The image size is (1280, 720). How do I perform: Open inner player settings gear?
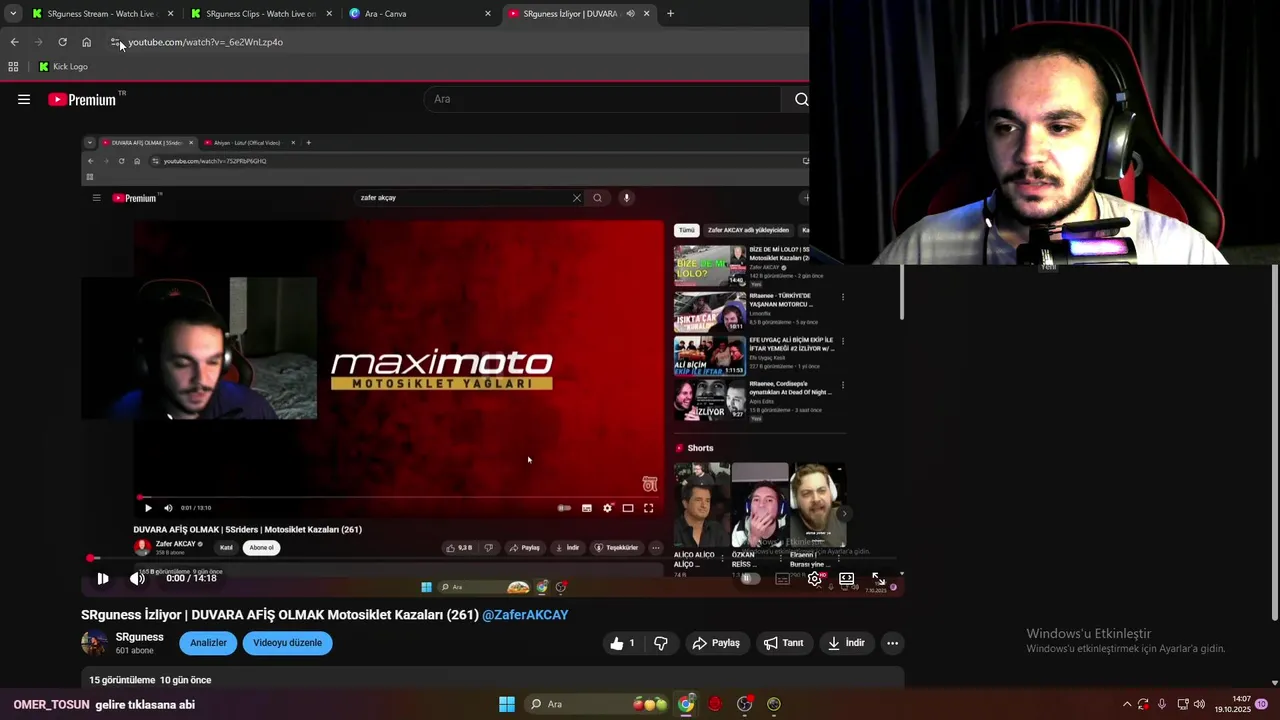coord(607,508)
